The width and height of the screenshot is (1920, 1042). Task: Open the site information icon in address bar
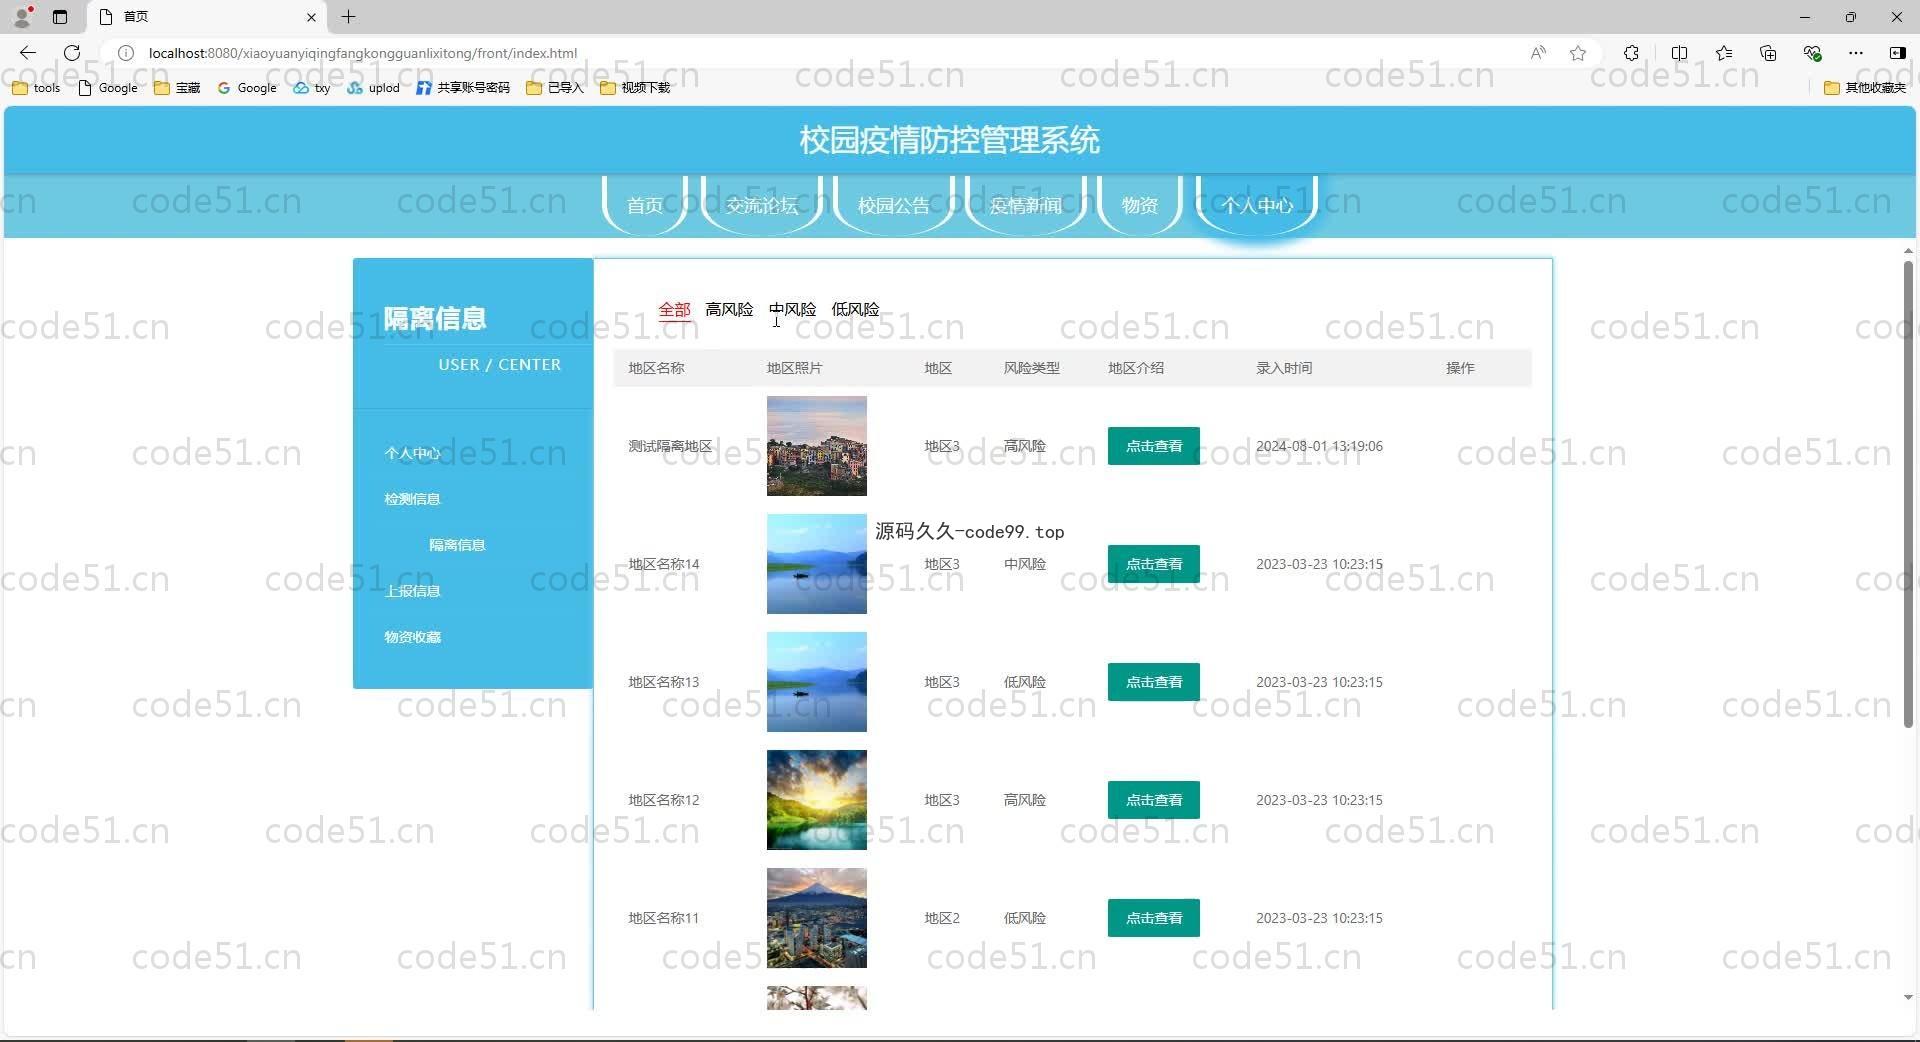coord(126,53)
